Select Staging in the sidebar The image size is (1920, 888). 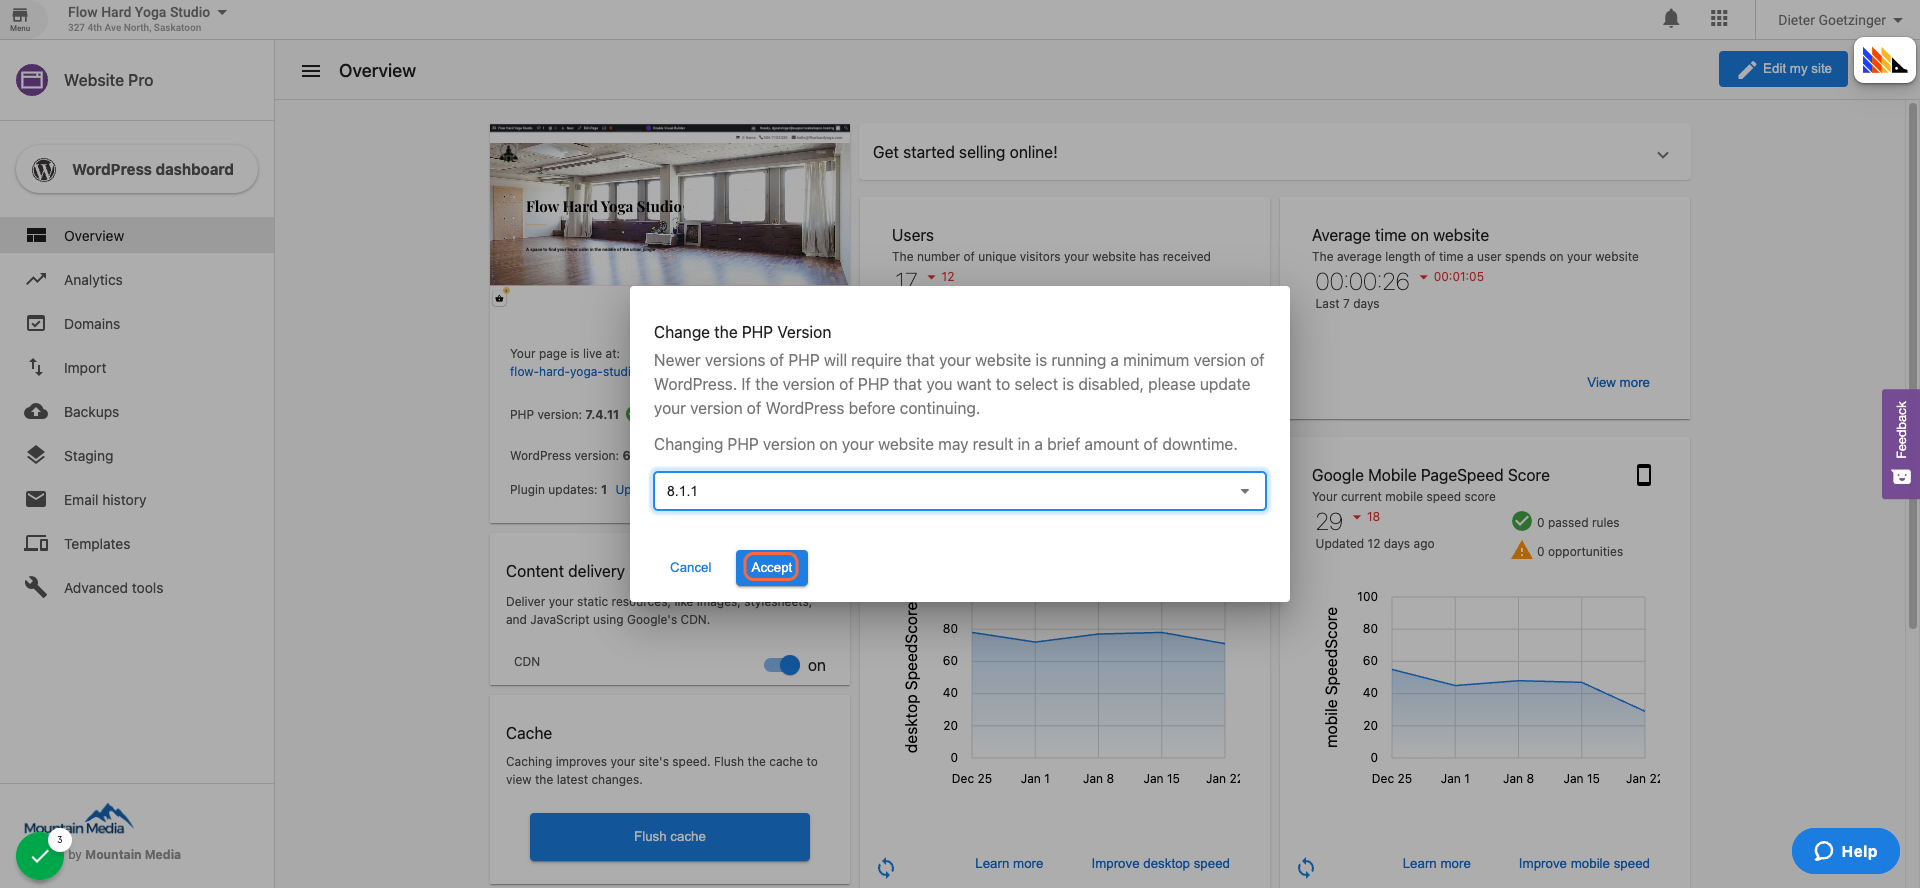(88, 456)
